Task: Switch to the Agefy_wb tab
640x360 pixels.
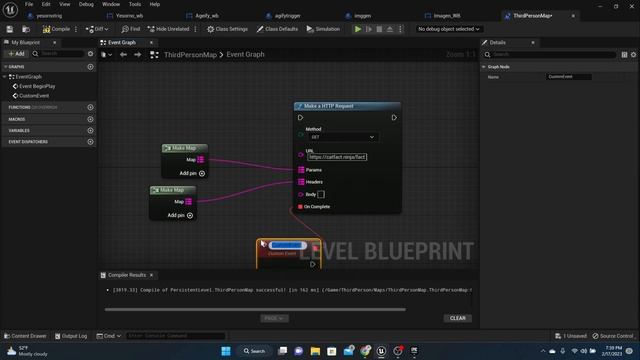Action: 207,16
